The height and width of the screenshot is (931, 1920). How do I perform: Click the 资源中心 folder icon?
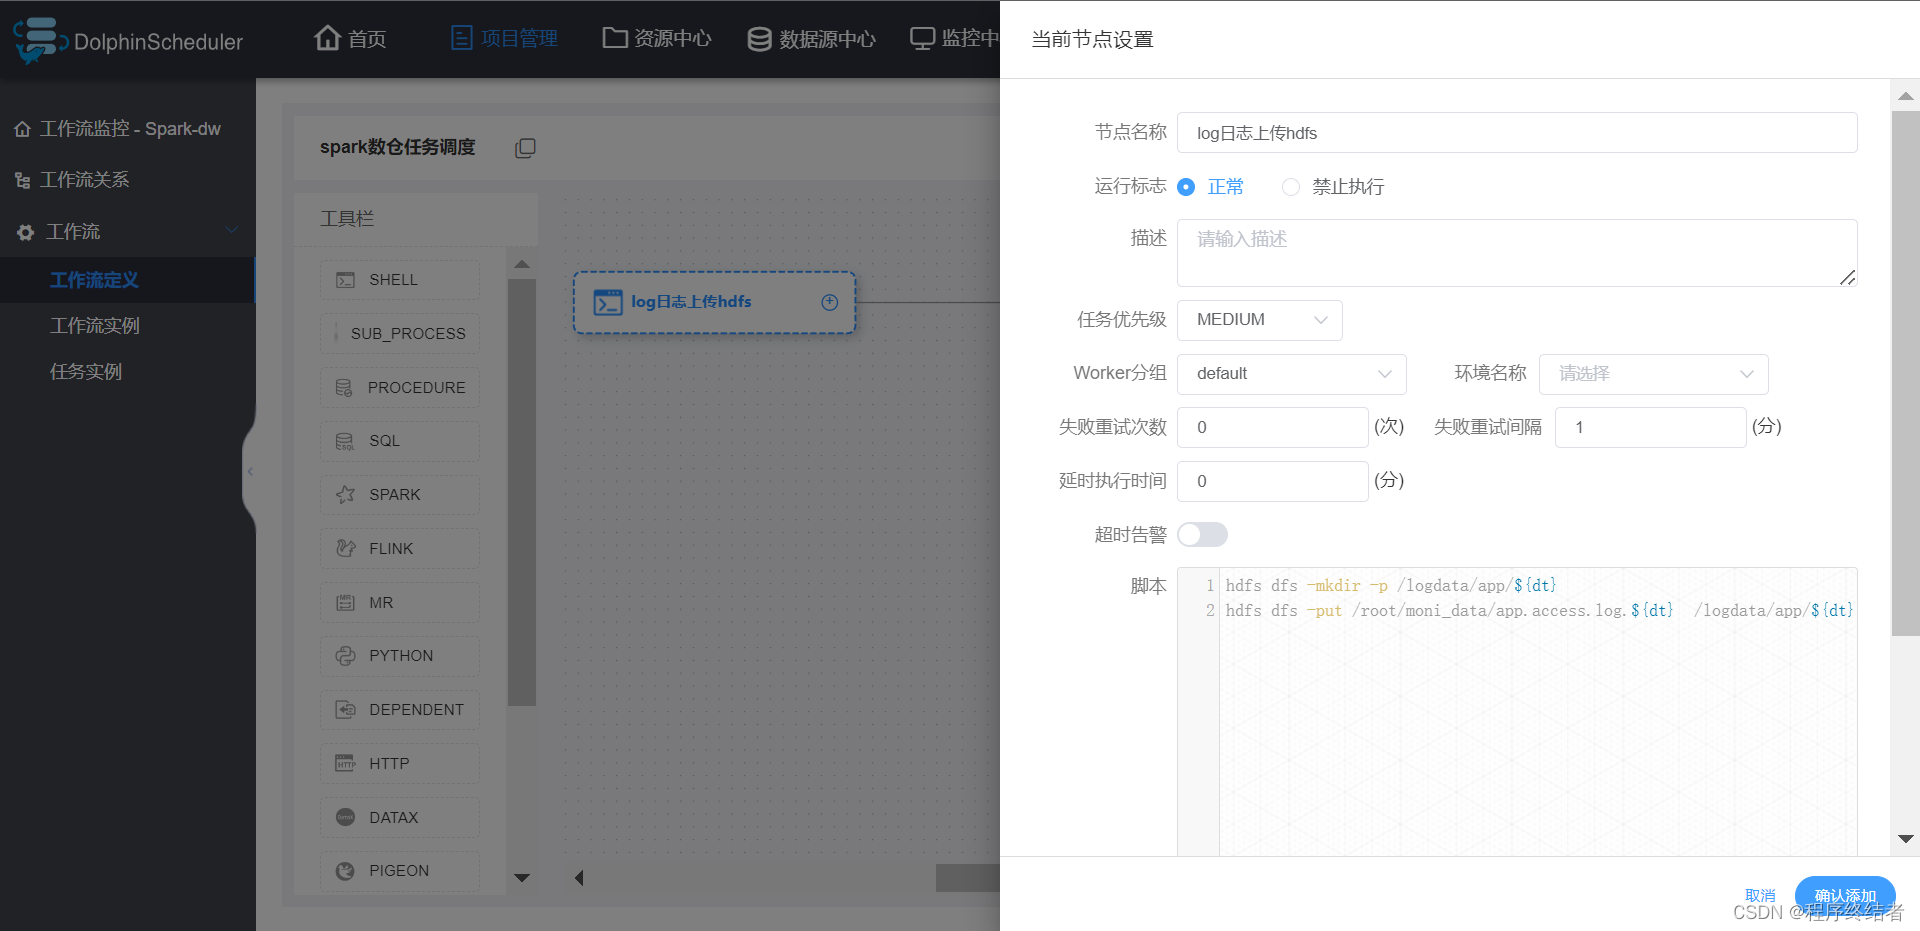(615, 38)
